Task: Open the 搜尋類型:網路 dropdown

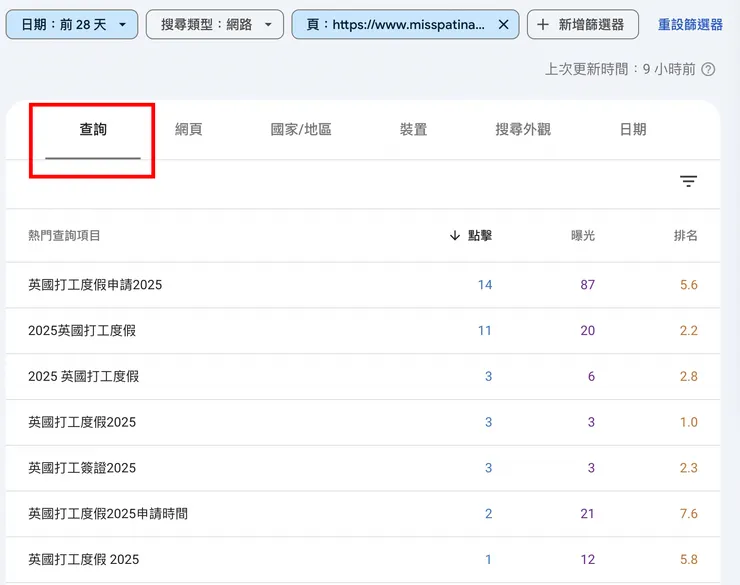Action: [215, 25]
